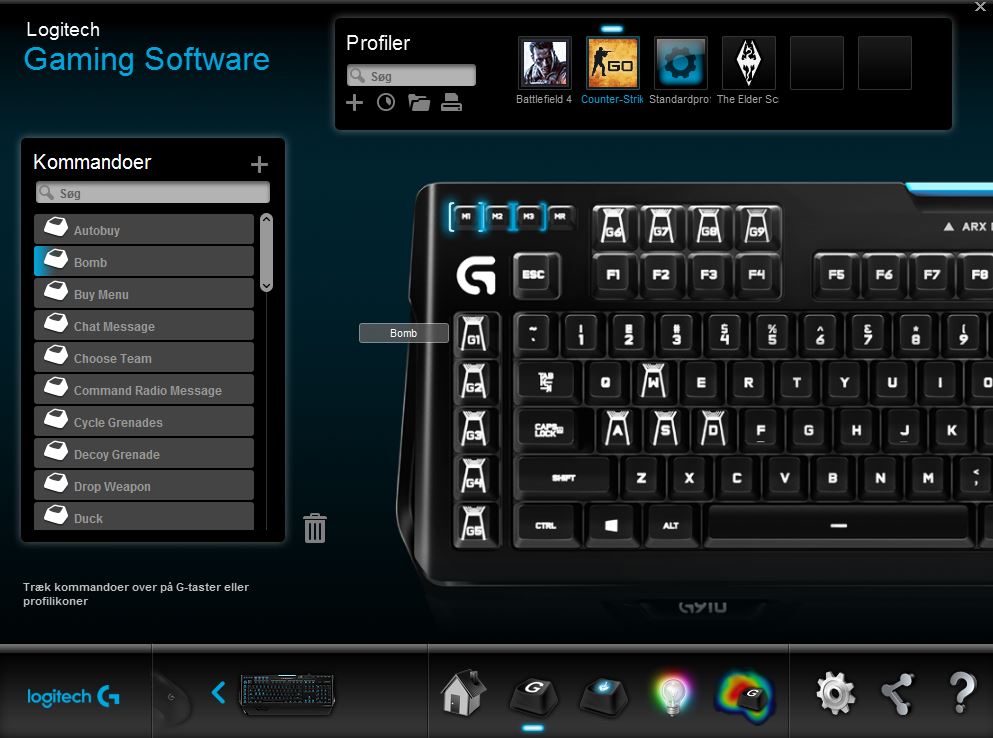Screen dimensions: 993x738
Task: Click the command list scroll down arrow
Action: [x=267, y=286]
